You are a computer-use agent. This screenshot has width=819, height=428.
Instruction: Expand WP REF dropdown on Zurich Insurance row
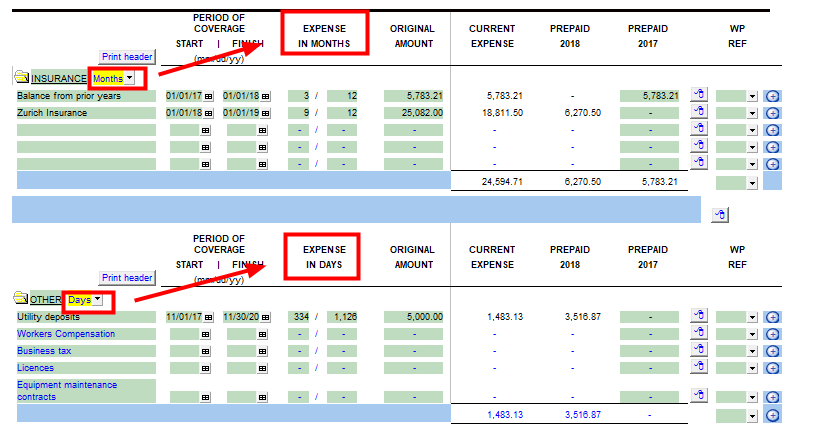752,113
